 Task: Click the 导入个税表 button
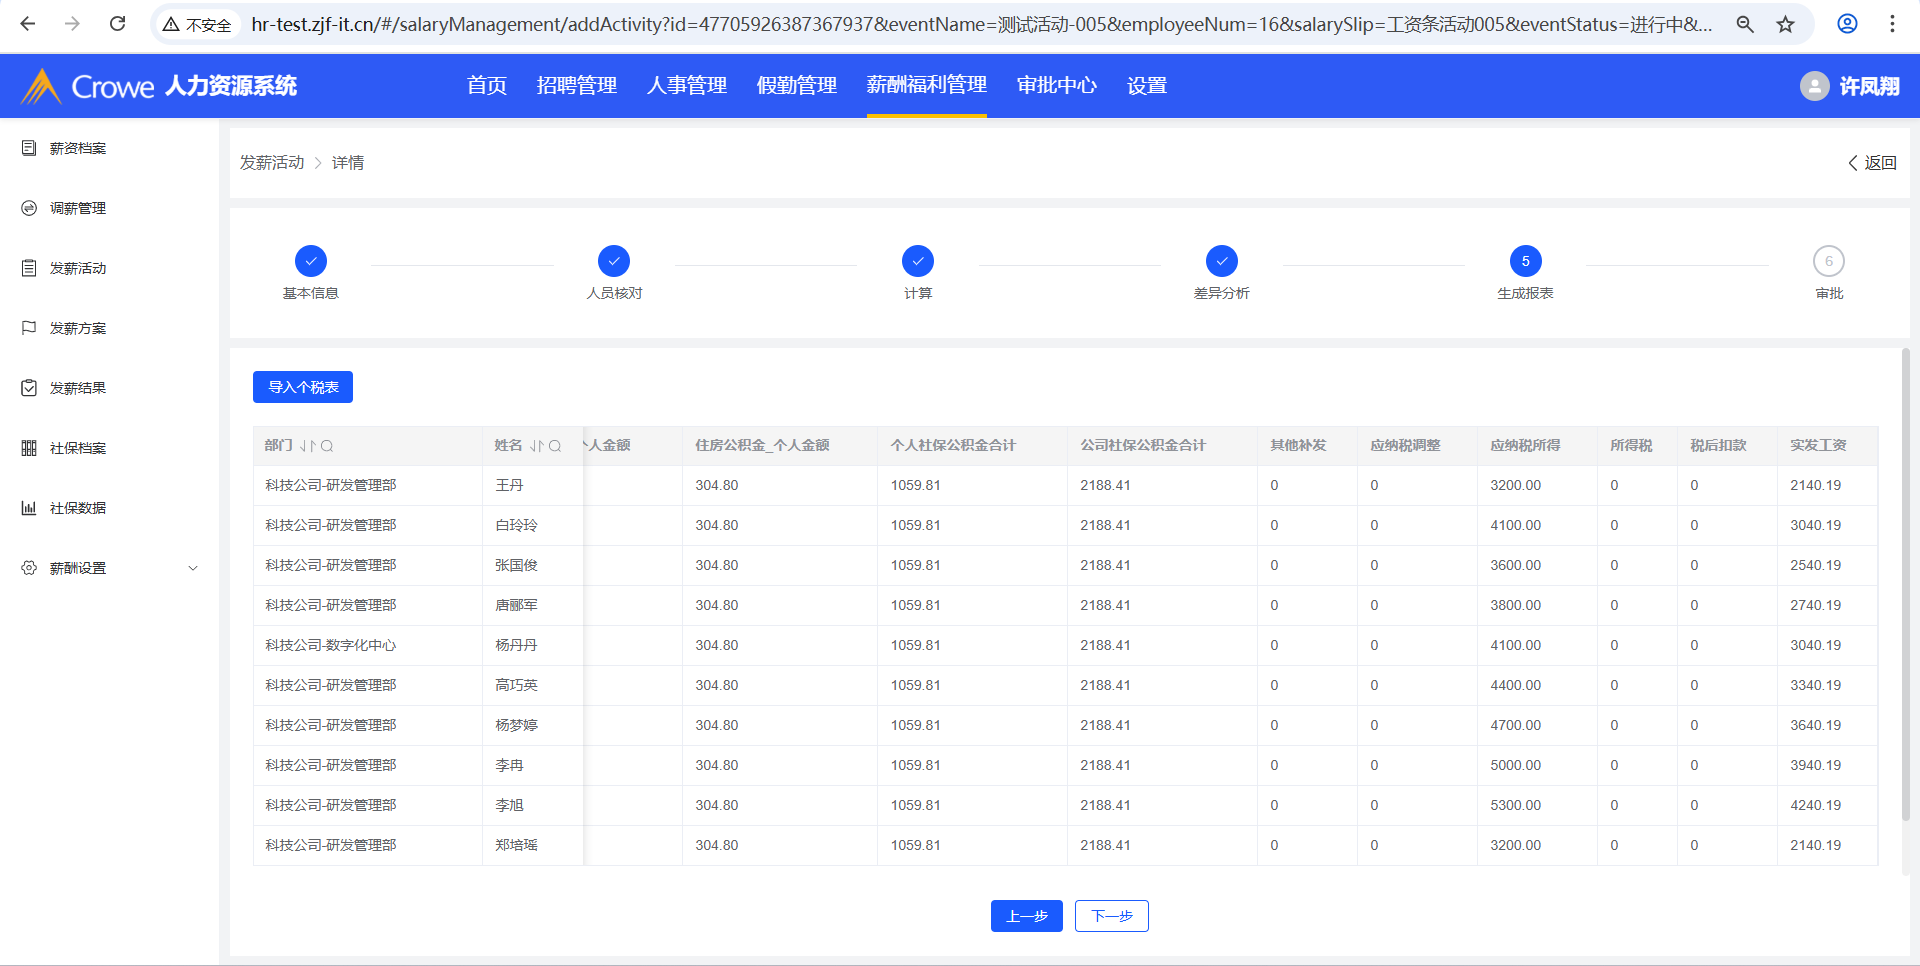(303, 387)
